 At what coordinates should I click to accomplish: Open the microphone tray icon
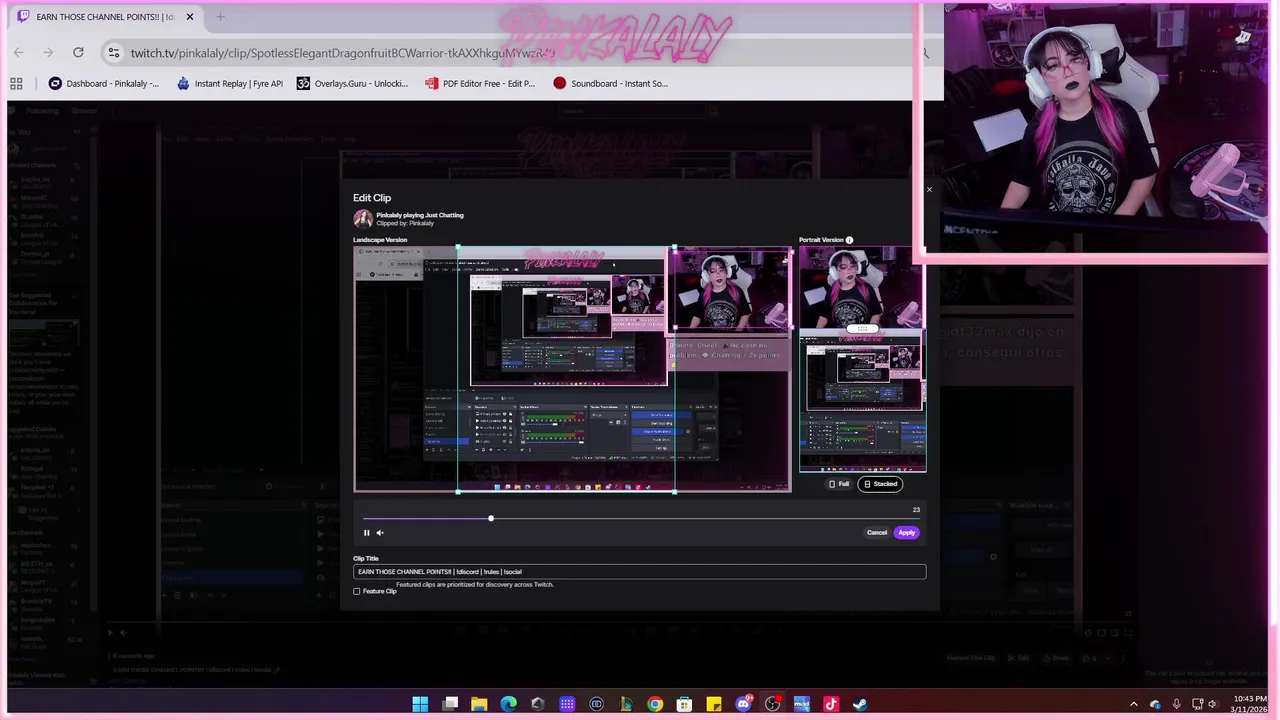point(1177,704)
